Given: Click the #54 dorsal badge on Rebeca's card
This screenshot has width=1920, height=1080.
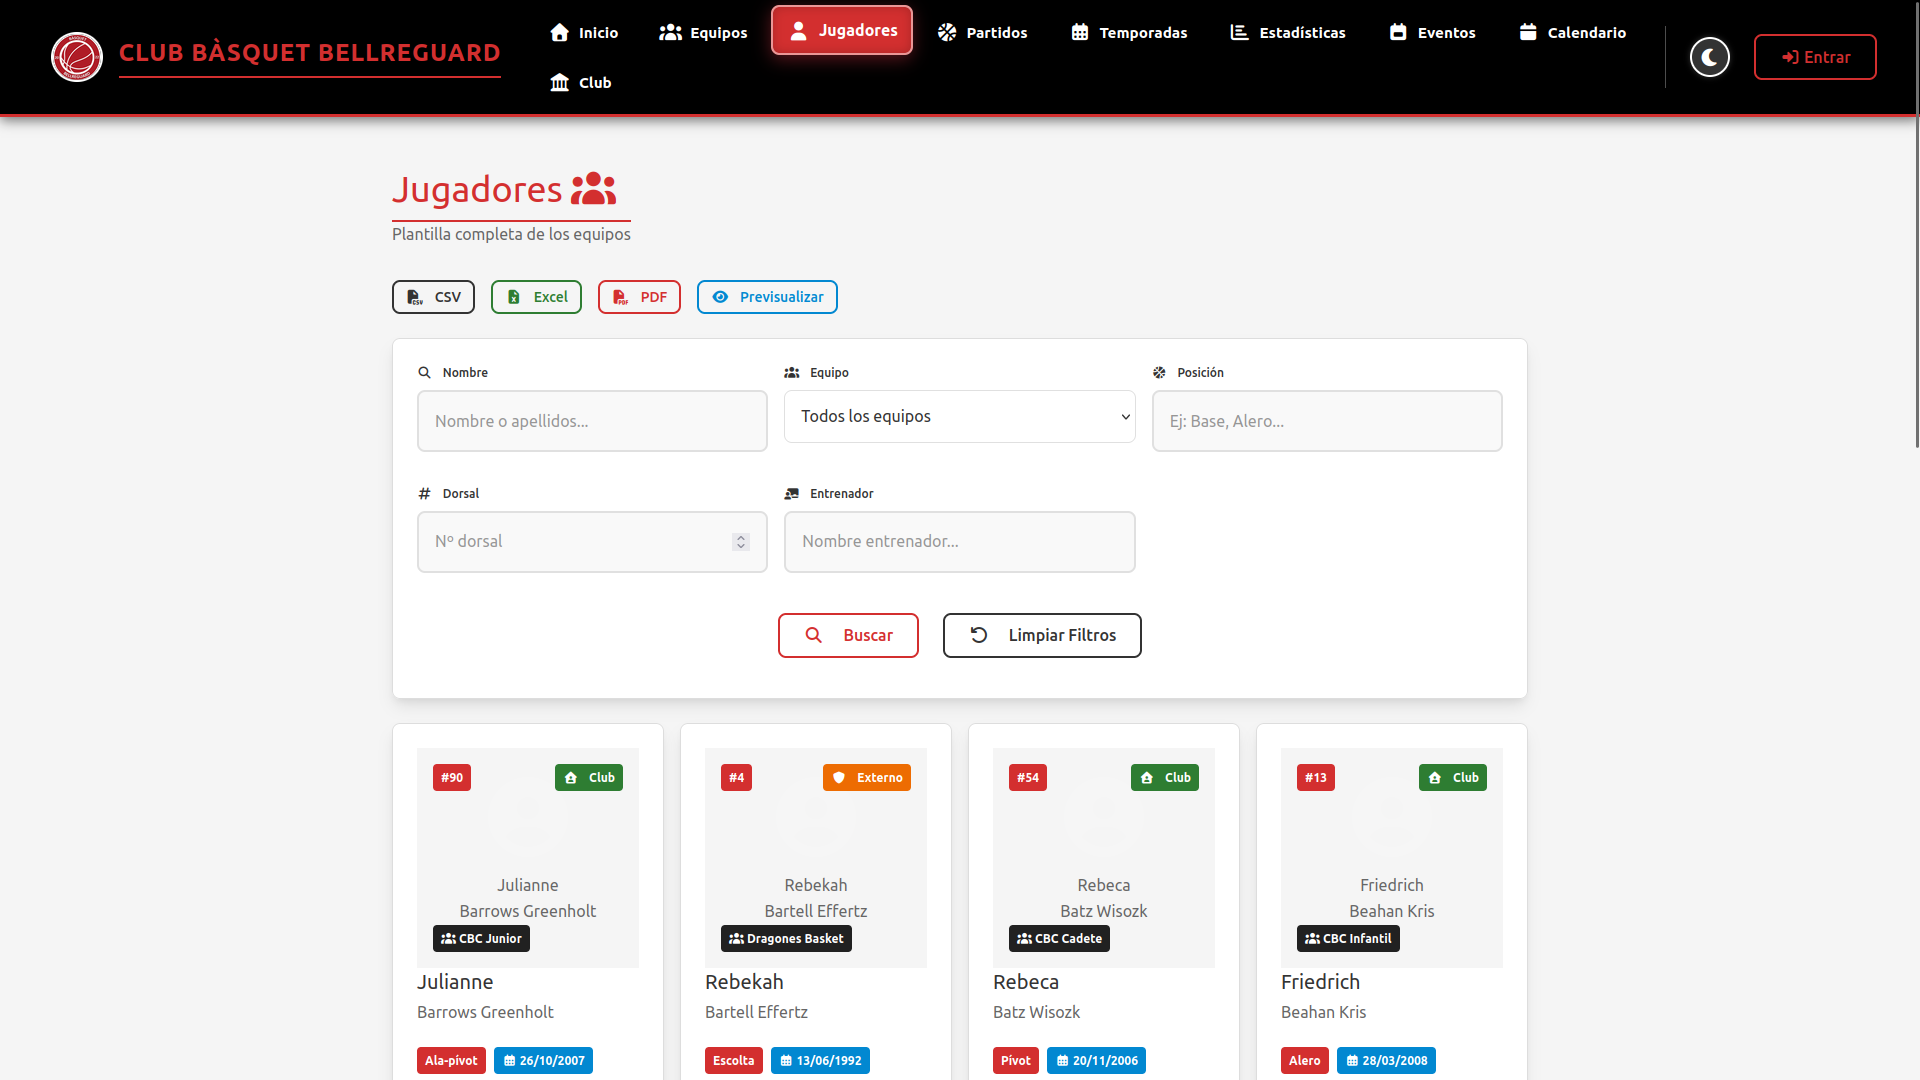Looking at the screenshot, I should coord(1028,778).
